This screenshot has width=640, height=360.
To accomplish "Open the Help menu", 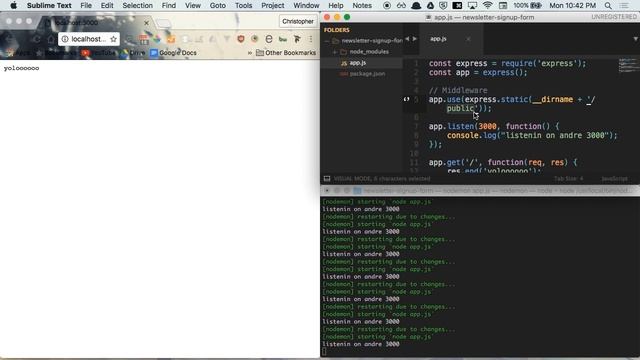I will tap(336, 6).
